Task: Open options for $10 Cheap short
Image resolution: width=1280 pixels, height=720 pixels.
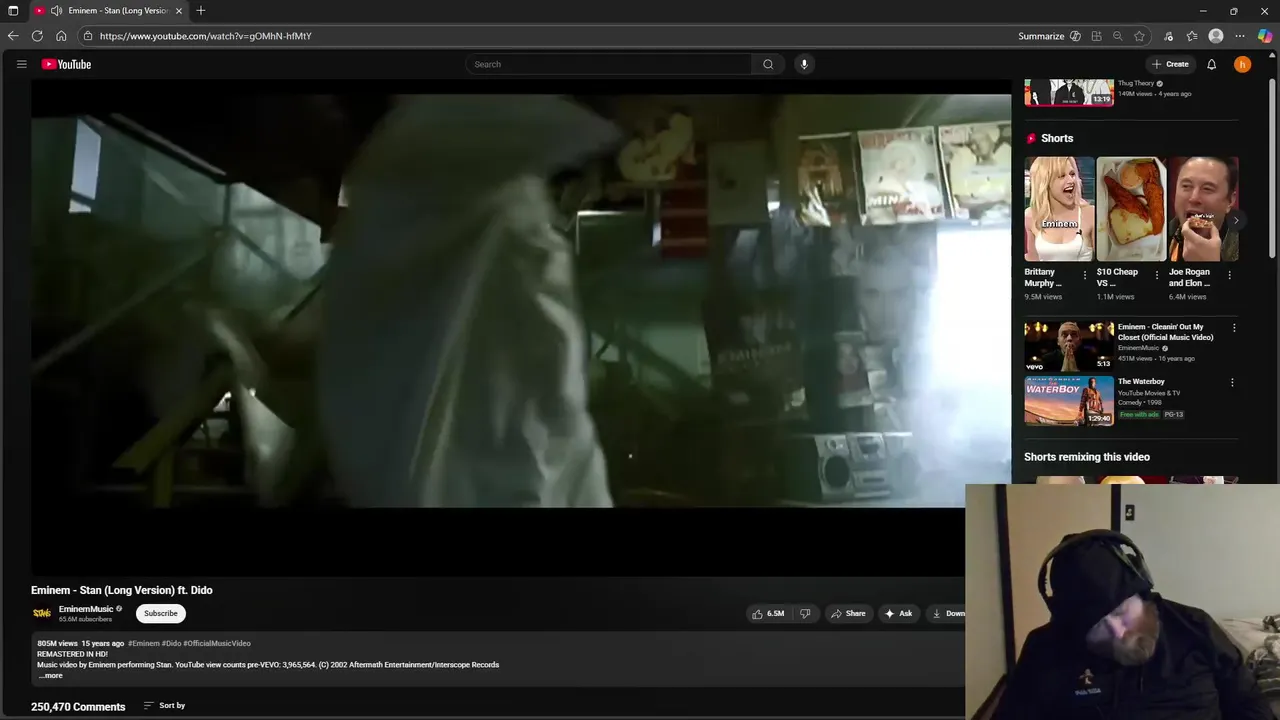Action: point(1157,275)
